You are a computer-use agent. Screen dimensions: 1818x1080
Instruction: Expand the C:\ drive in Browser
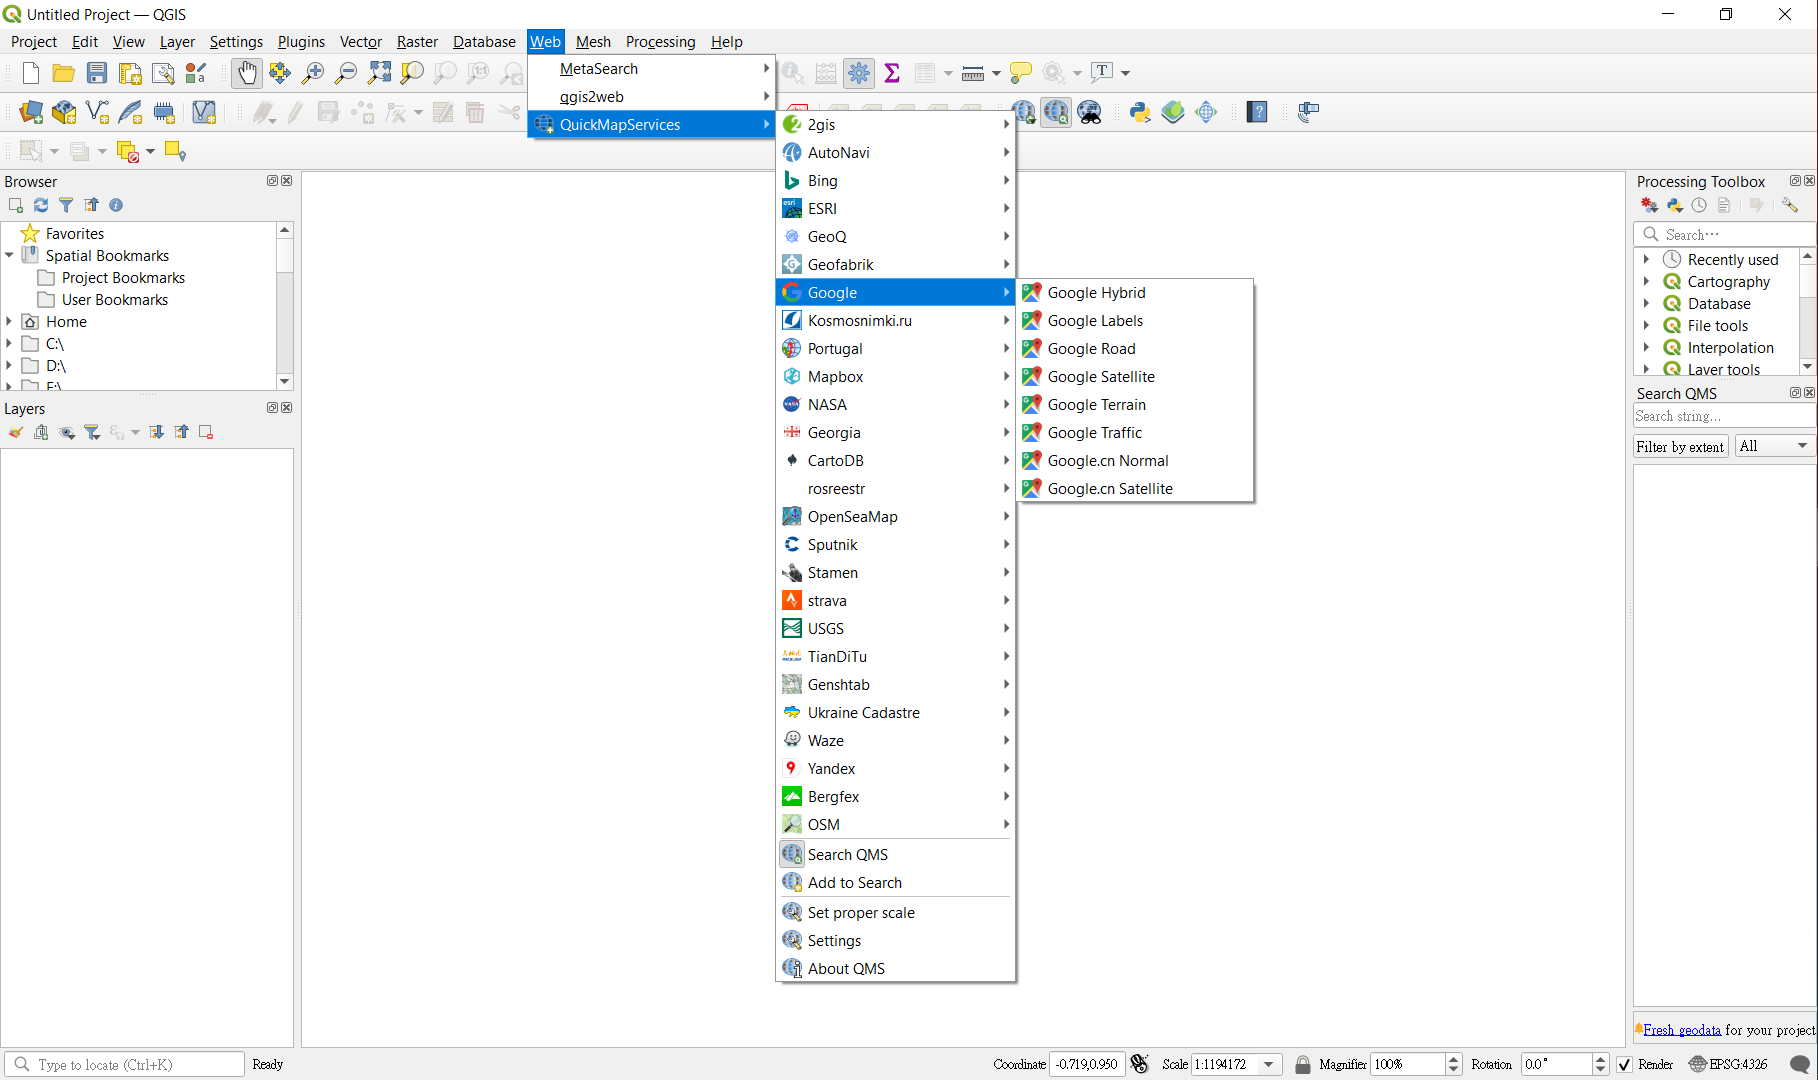[9, 344]
